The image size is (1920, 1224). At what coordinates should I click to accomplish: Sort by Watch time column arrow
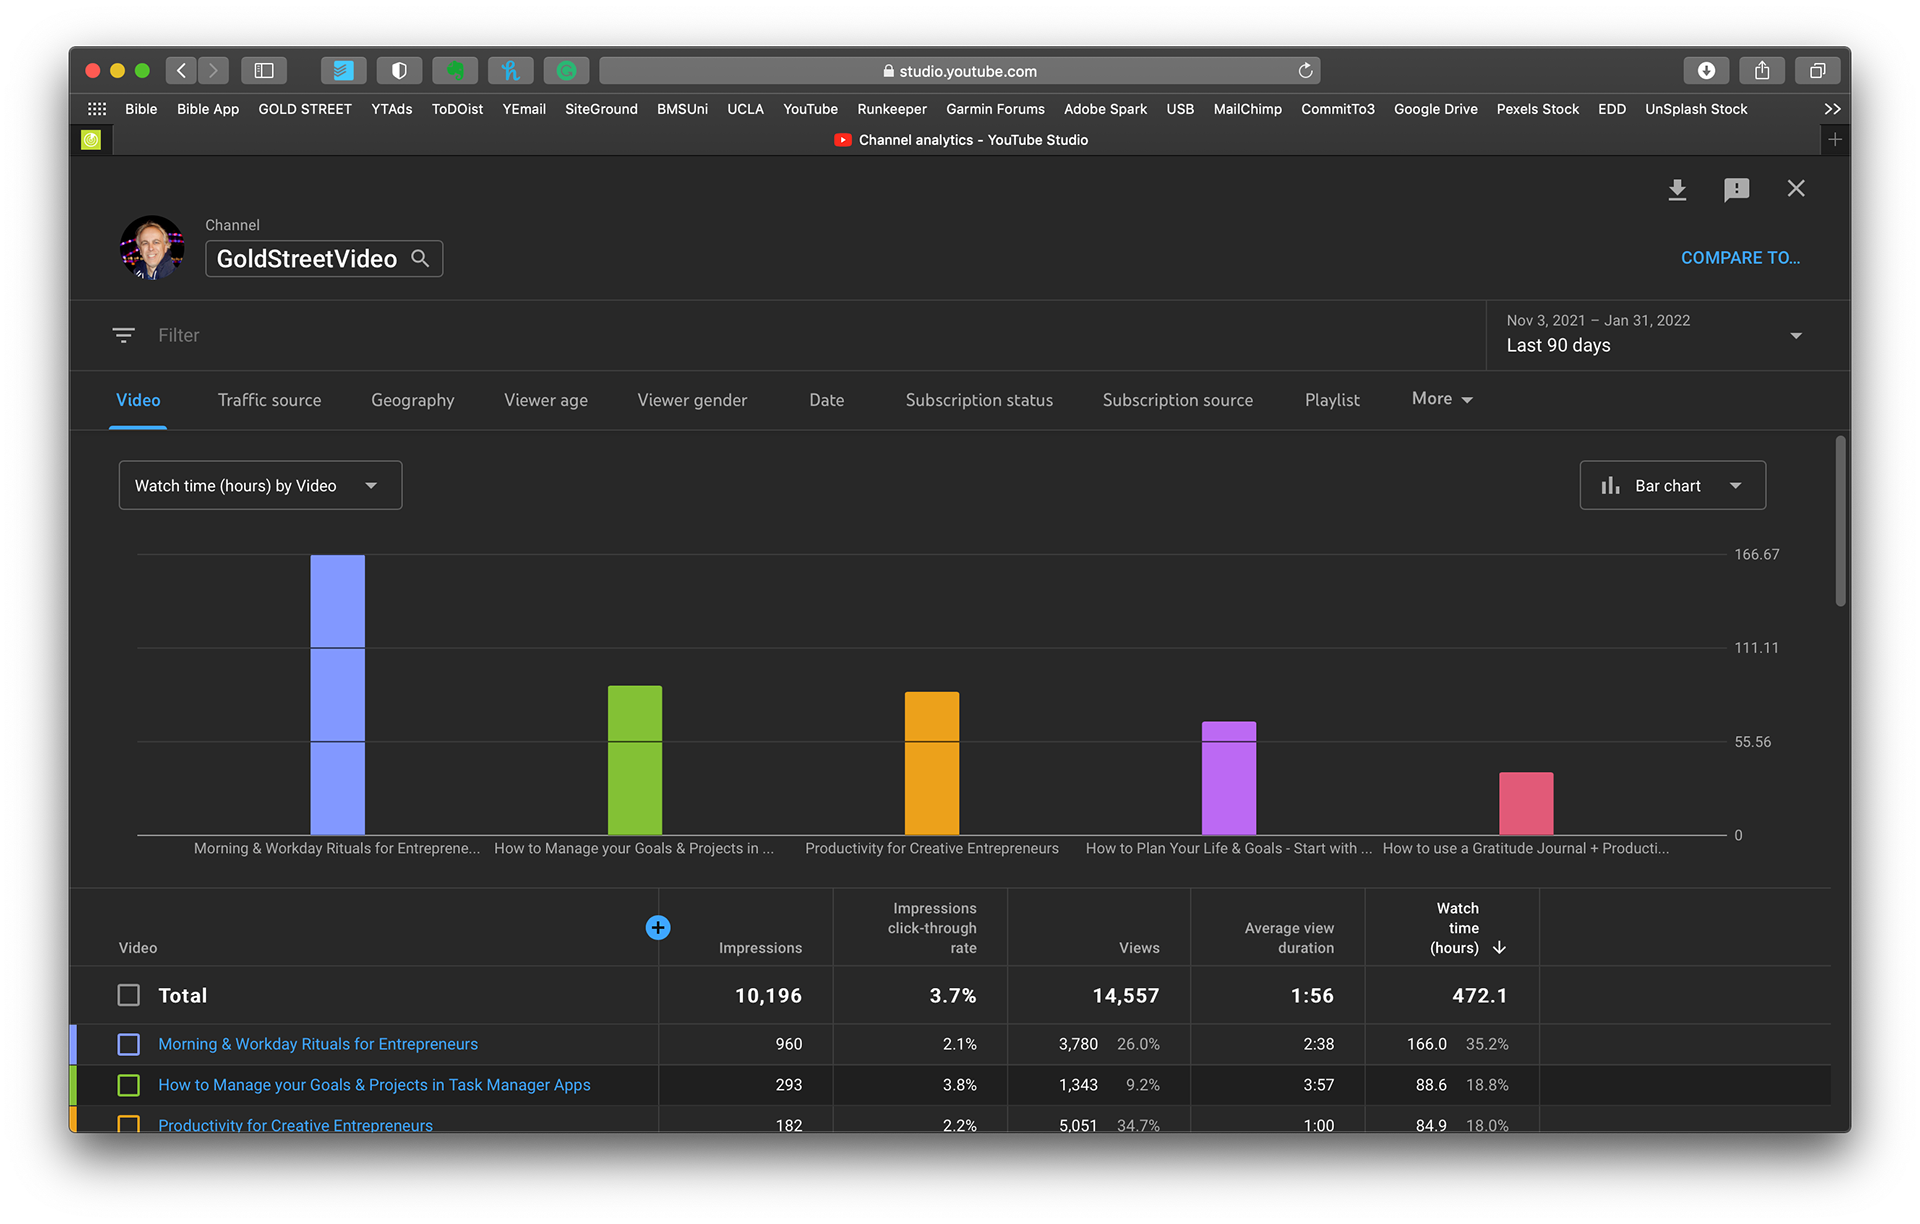[x=1499, y=948]
